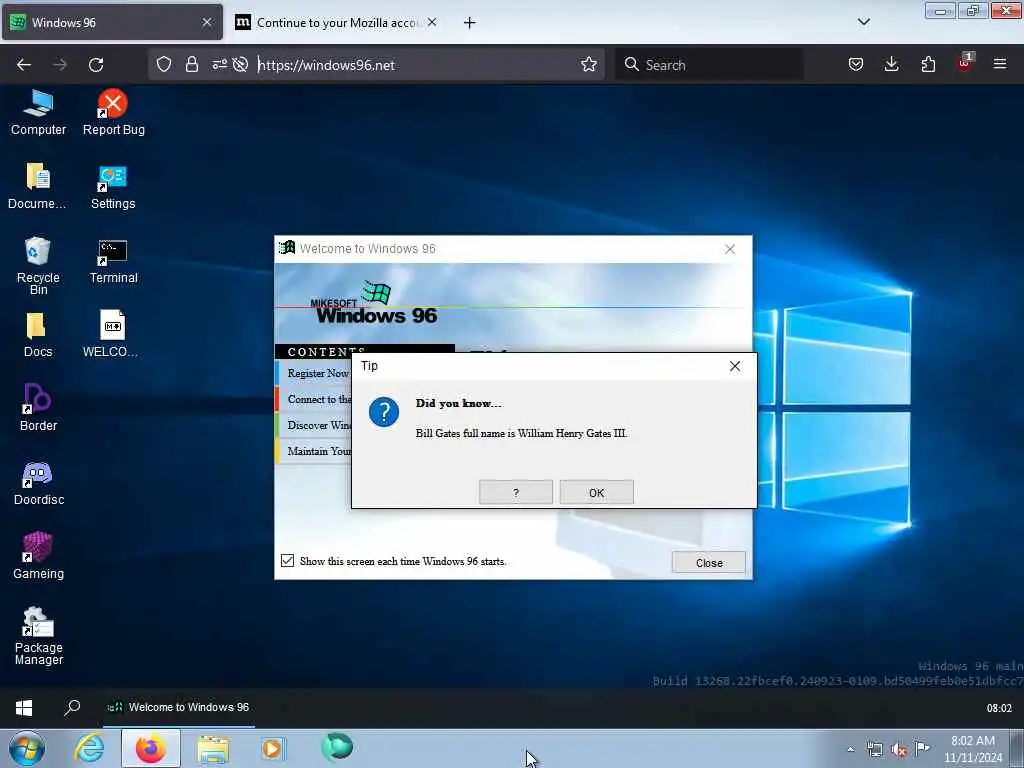Click the green globe taskbar icon

coord(337,747)
